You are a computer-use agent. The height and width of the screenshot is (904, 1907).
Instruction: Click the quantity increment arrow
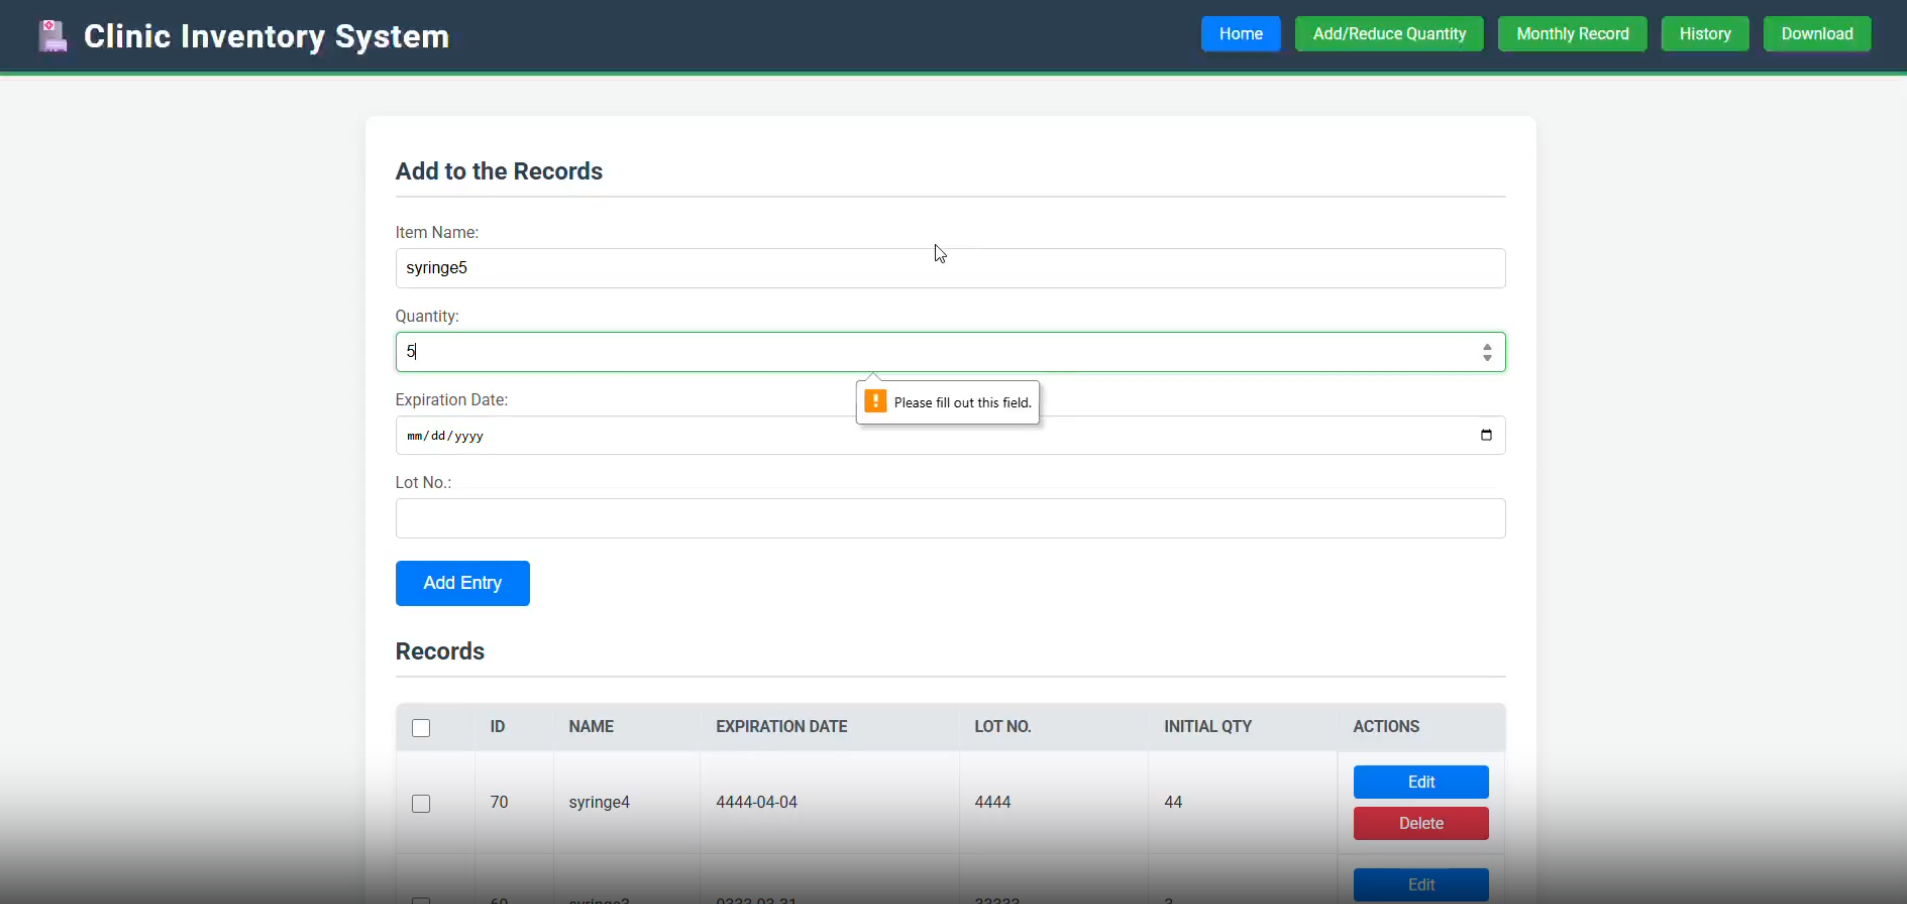click(x=1488, y=345)
